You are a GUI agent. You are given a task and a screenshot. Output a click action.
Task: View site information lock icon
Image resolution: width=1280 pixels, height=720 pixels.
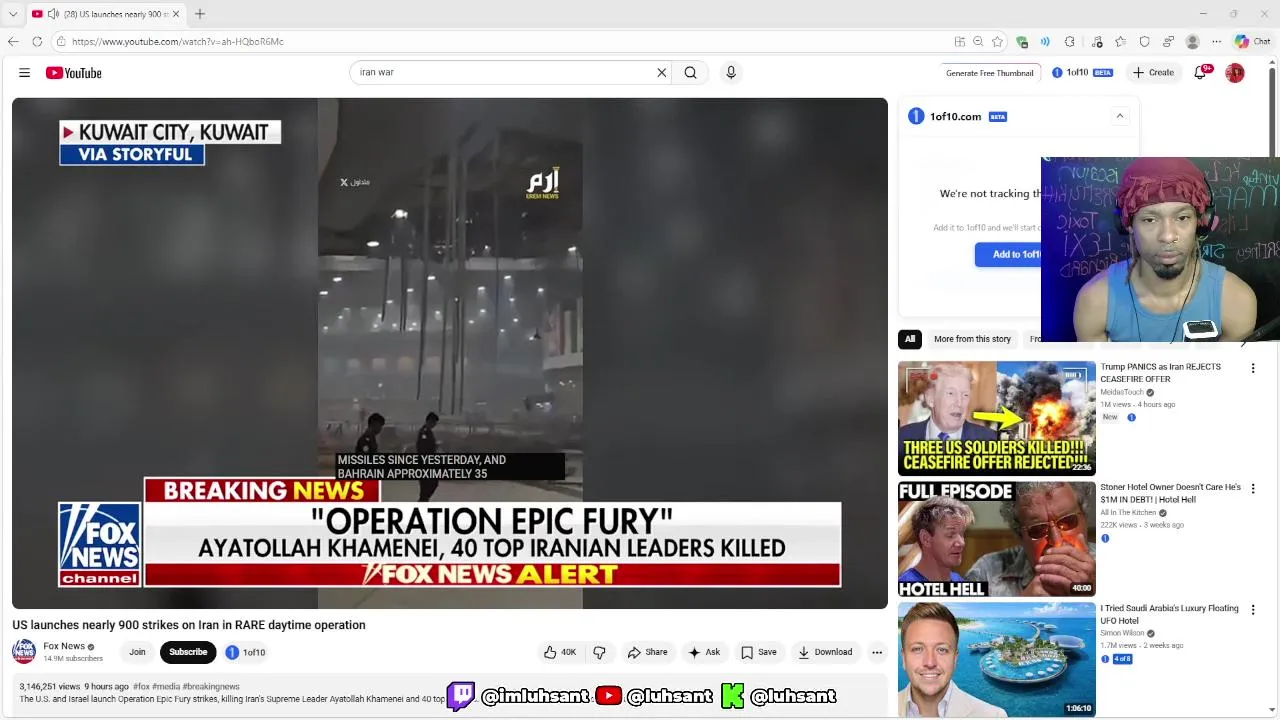coord(61,42)
